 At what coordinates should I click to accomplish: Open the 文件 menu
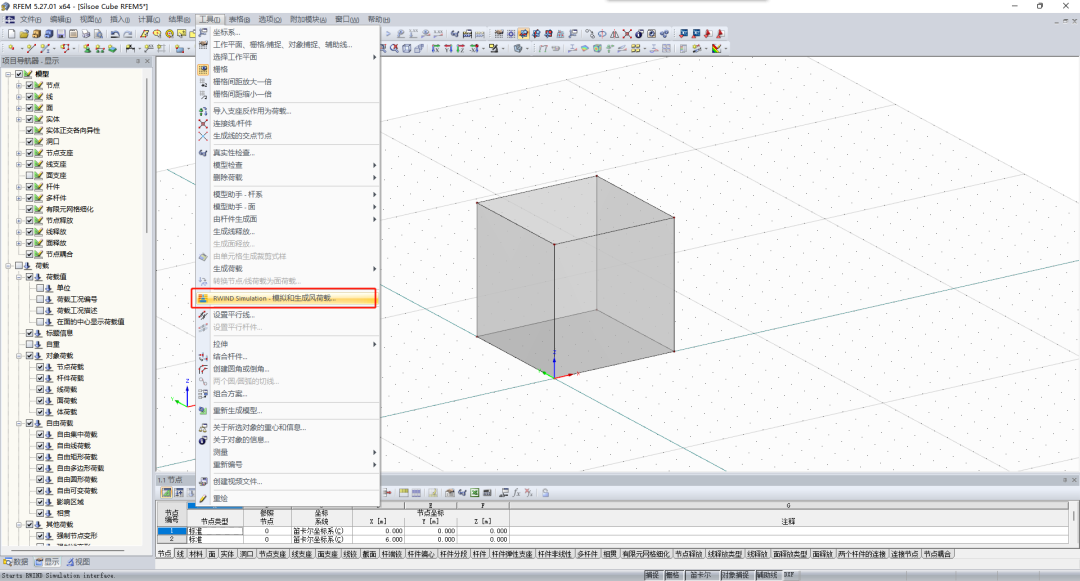coord(30,19)
